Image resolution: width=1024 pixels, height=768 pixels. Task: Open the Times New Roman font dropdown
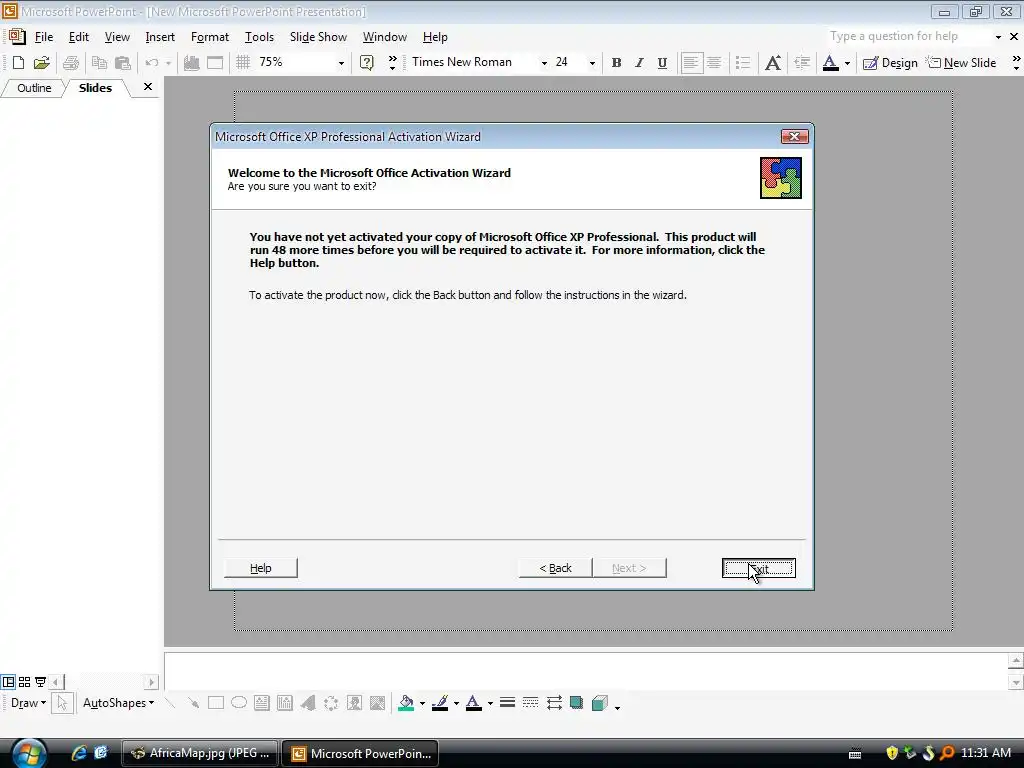click(544, 63)
